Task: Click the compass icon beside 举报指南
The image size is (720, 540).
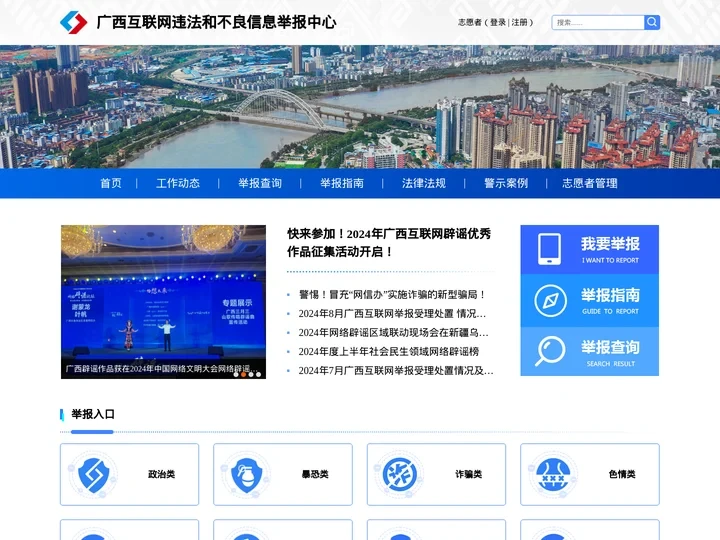Action: click(x=550, y=301)
